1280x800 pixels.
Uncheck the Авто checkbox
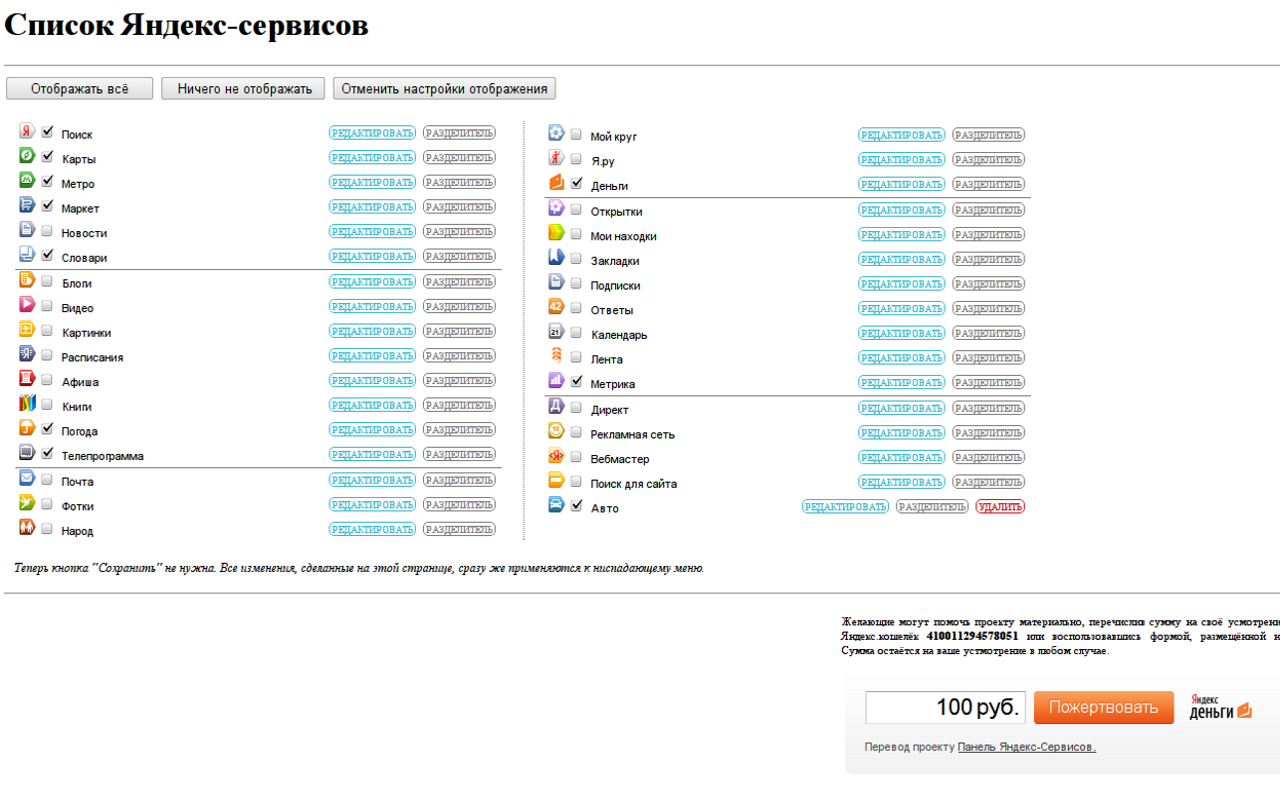coord(576,506)
